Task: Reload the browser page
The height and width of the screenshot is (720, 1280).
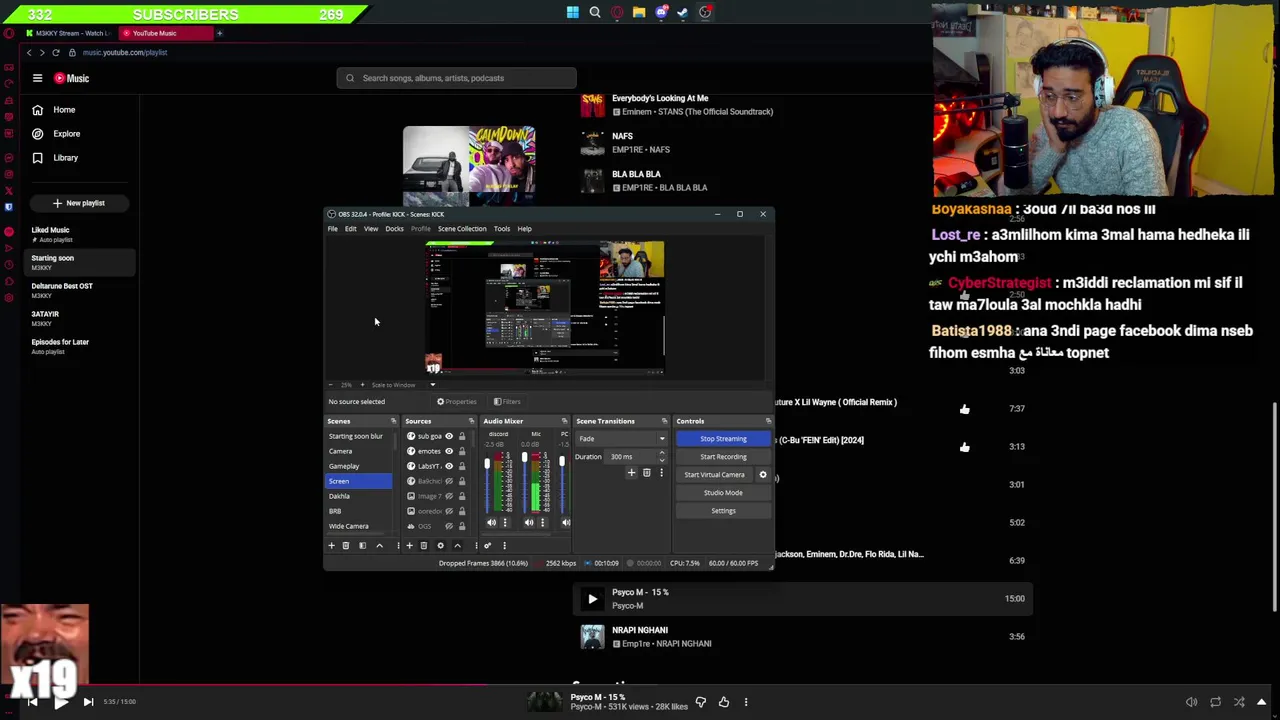Action: click(55, 52)
